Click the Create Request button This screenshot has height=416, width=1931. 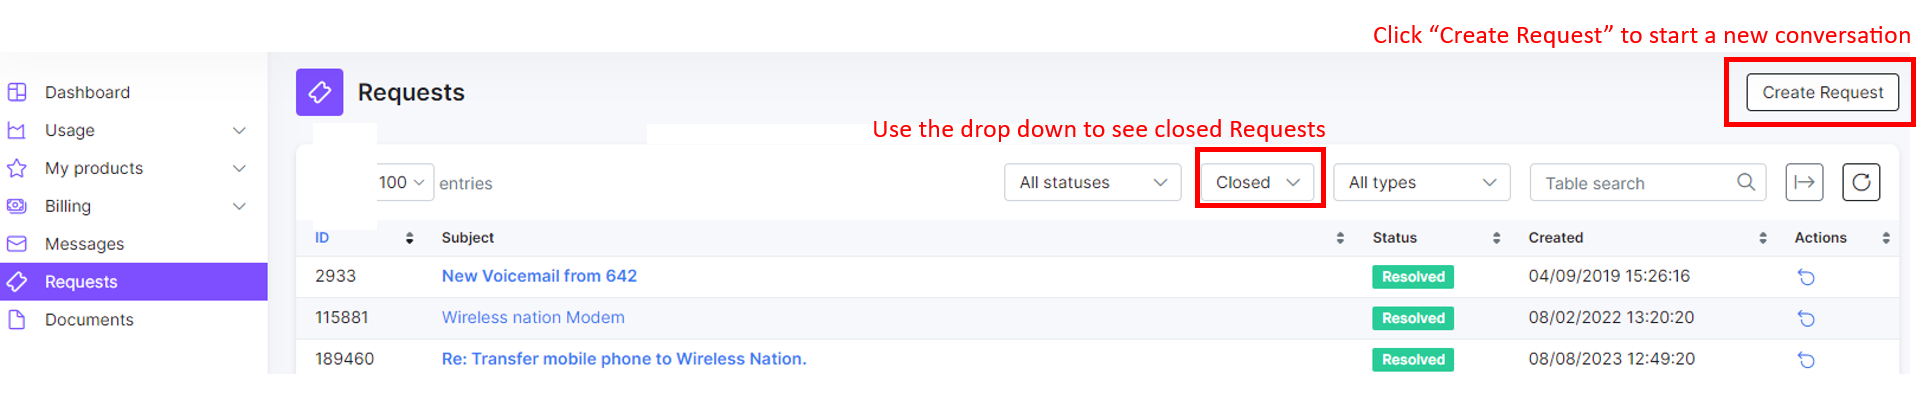pyautogui.click(x=1822, y=92)
